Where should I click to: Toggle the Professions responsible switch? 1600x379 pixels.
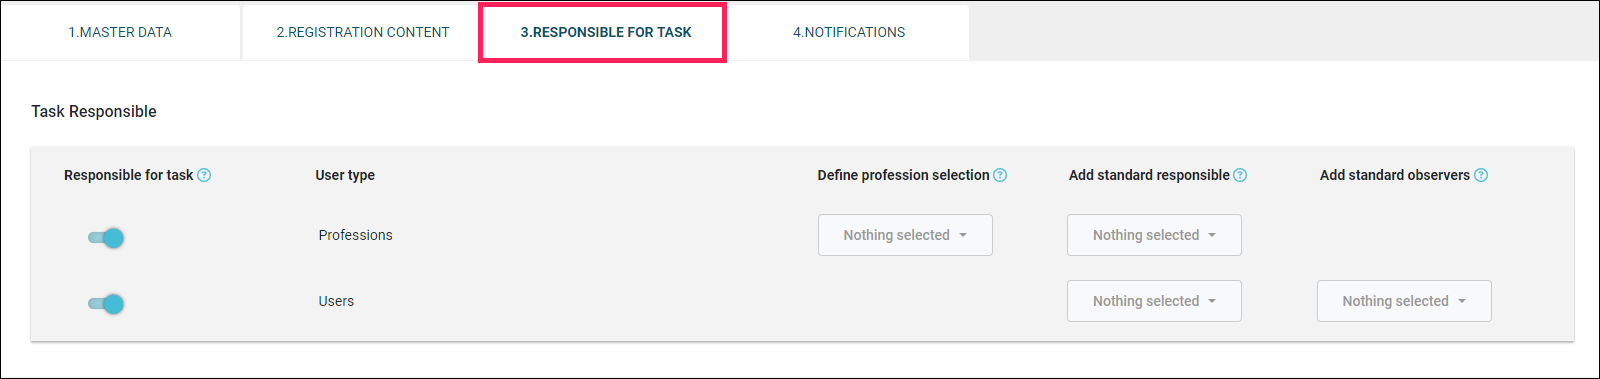pos(105,238)
